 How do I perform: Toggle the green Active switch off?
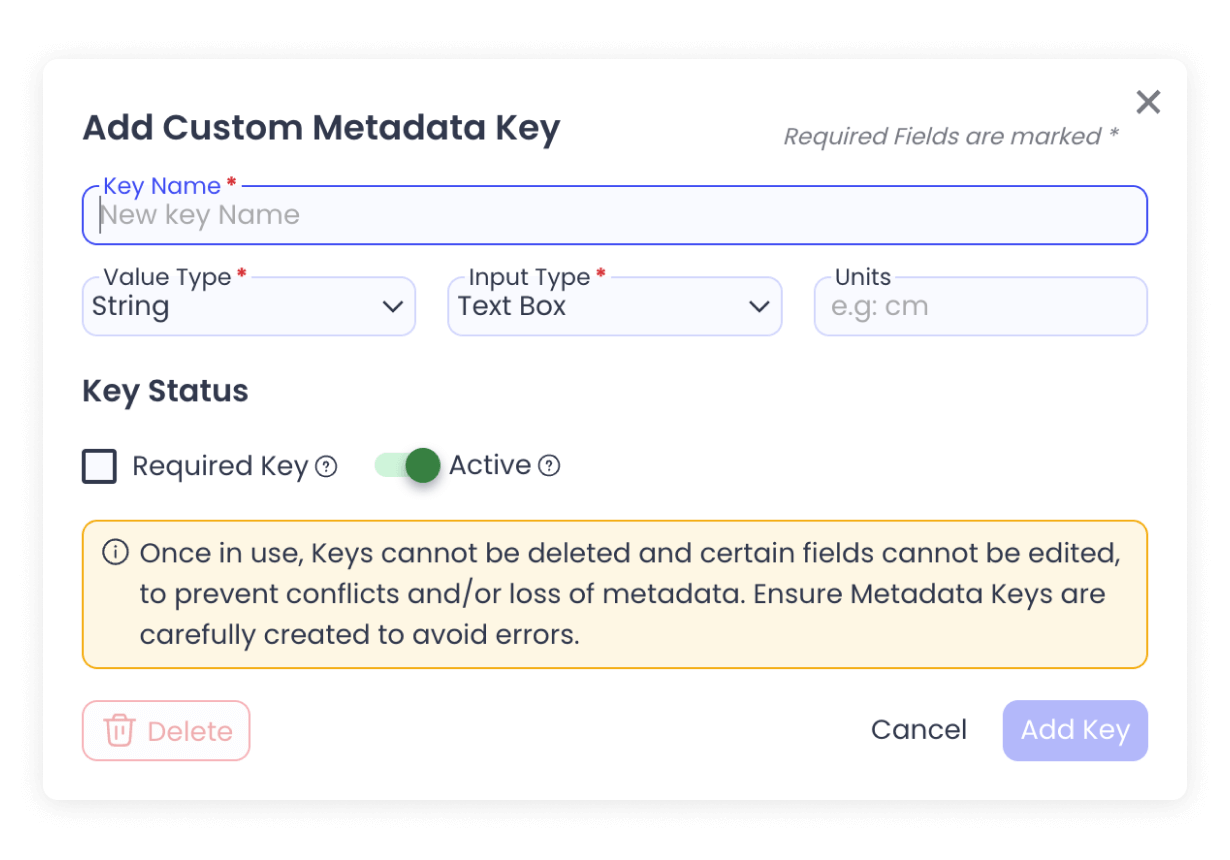(405, 465)
